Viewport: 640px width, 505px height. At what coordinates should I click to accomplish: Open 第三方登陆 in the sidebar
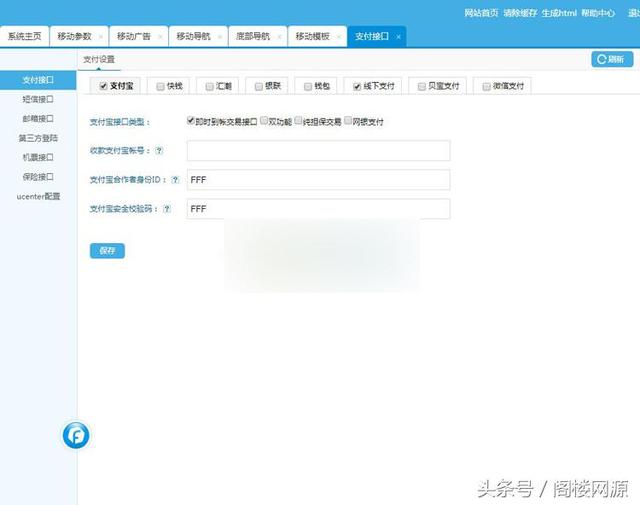pos(38,138)
